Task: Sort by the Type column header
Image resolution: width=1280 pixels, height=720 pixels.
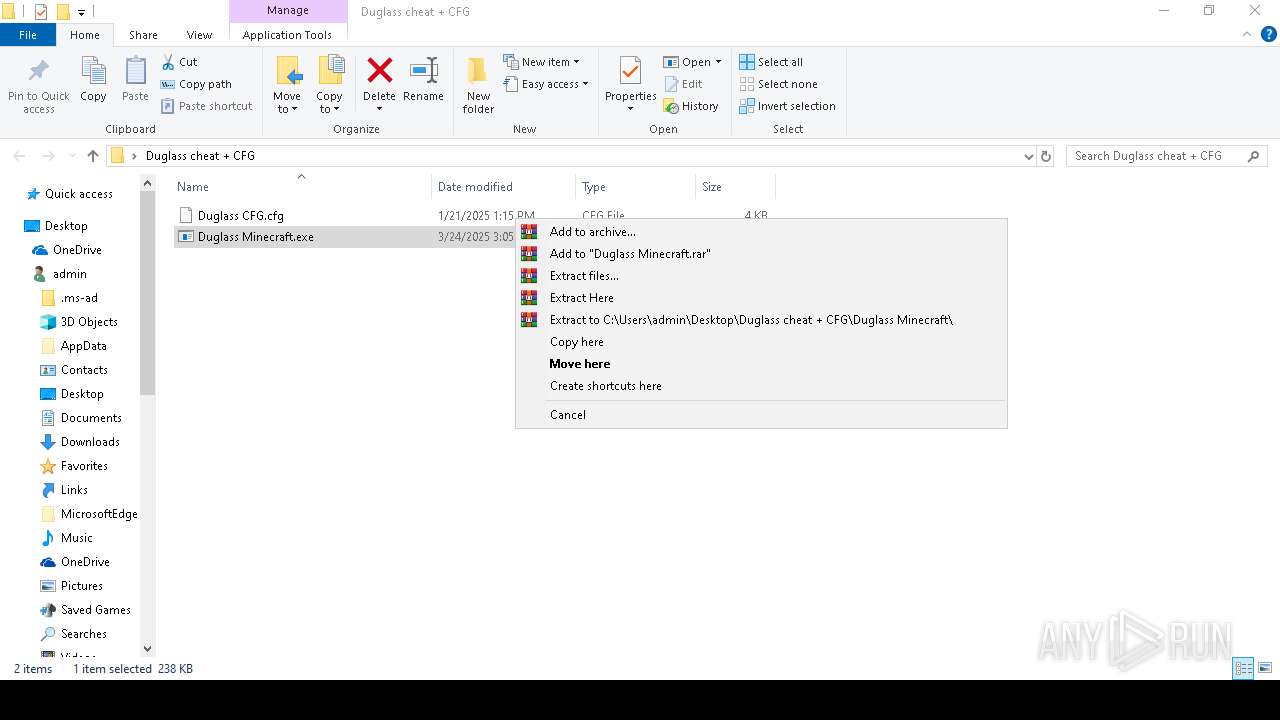Action: point(636,187)
